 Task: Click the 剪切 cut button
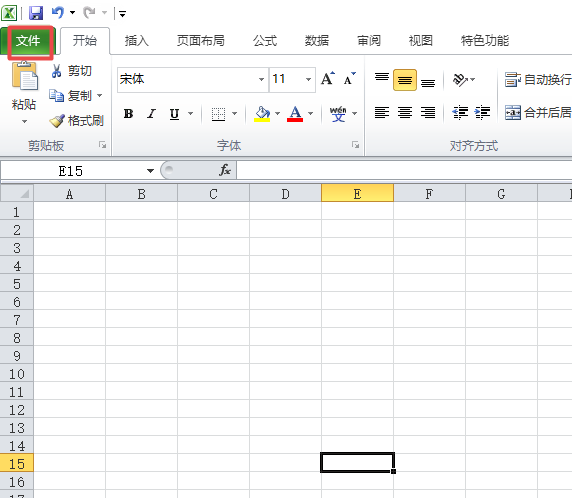pyautogui.click(x=71, y=71)
